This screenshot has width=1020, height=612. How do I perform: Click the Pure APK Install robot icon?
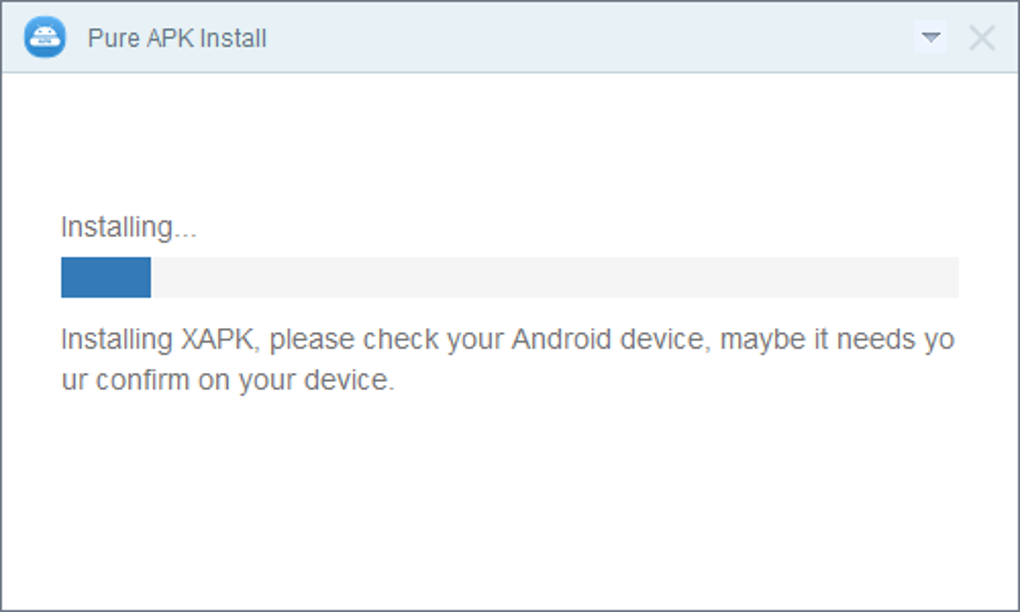(44, 38)
